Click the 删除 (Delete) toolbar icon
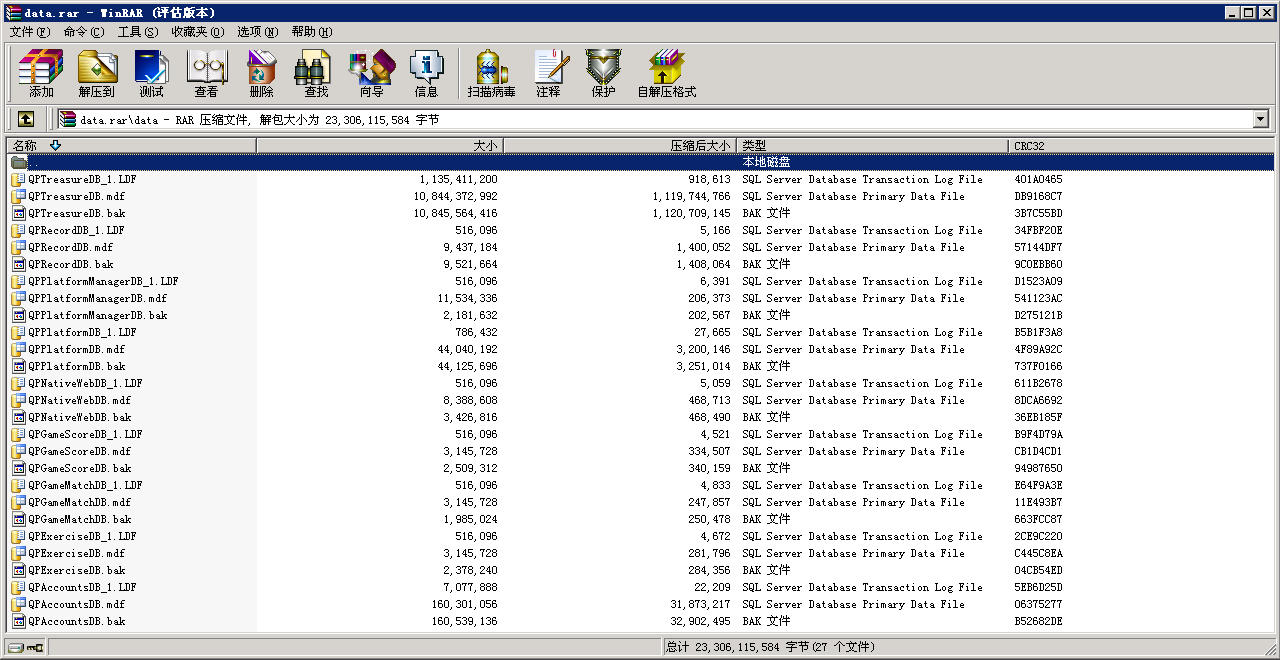Viewport: 1280px width, 660px height. [x=261, y=74]
